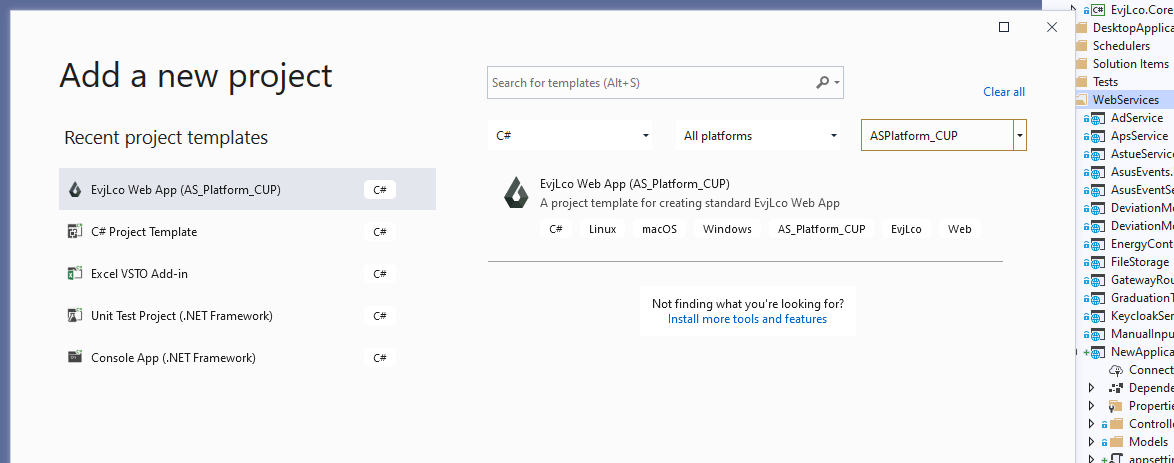This screenshot has width=1174, height=463.
Task: Select EvjLco Web App in recent templates
Action: (247, 190)
